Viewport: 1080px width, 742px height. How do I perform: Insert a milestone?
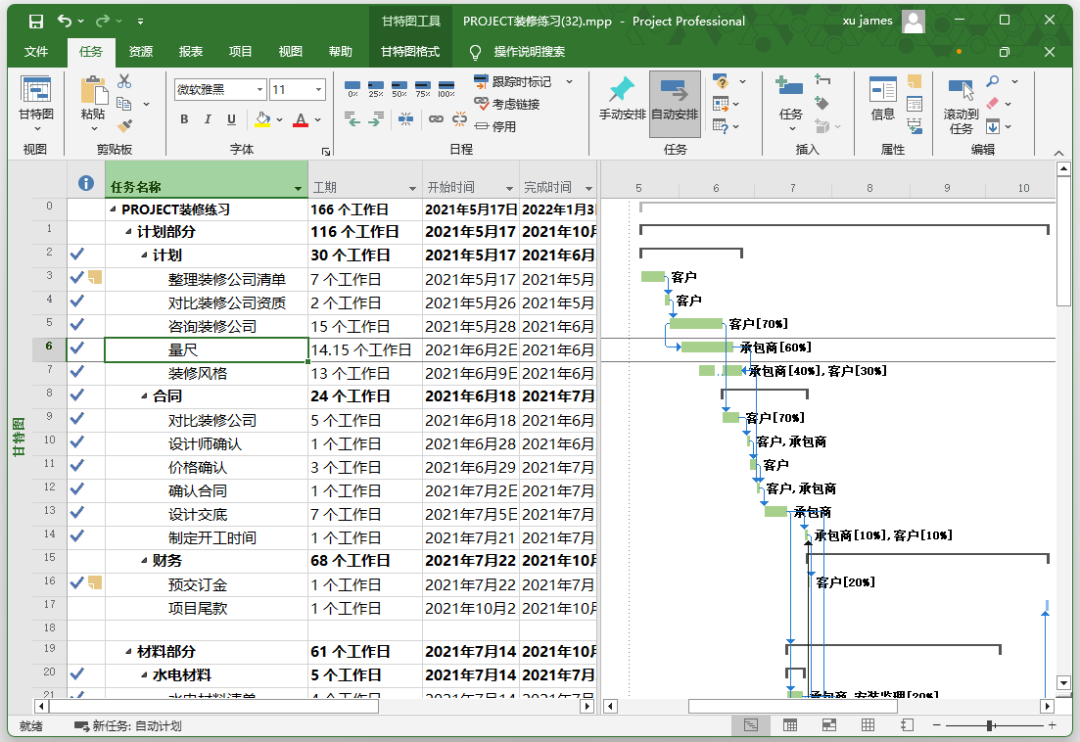coord(822,103)
